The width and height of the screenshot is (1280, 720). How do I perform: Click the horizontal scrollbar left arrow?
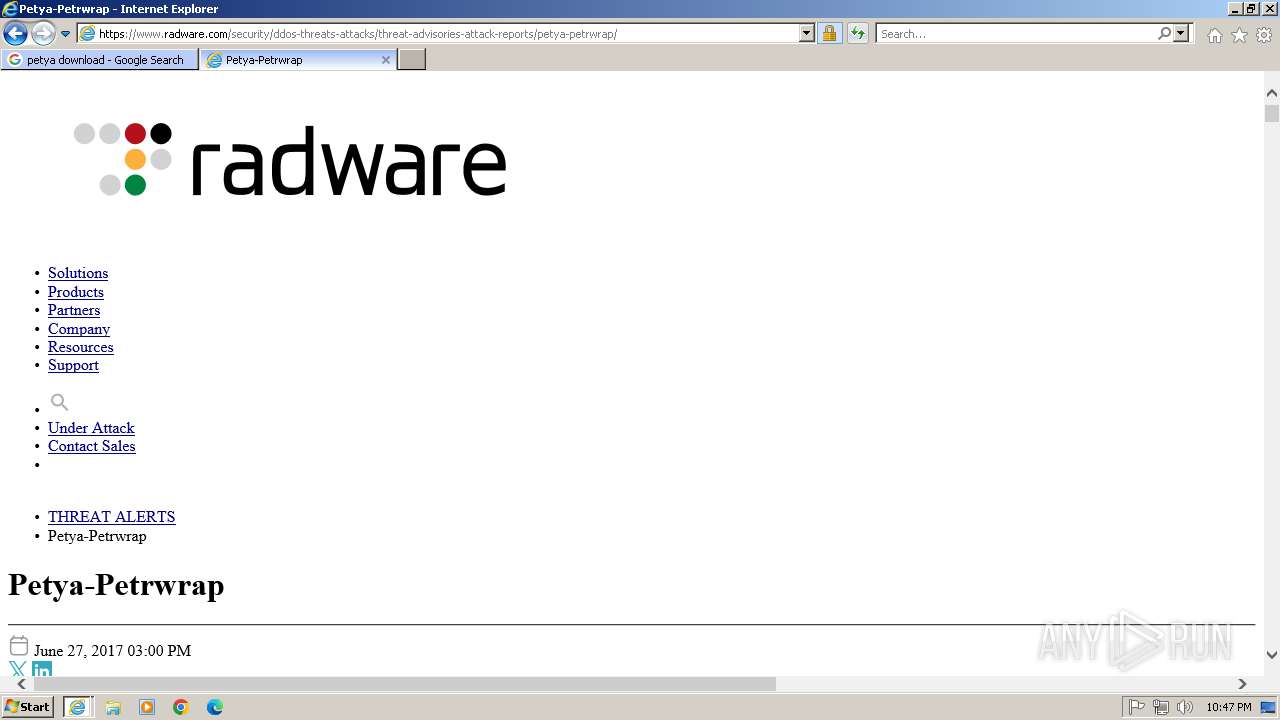(x=21, y=684)
